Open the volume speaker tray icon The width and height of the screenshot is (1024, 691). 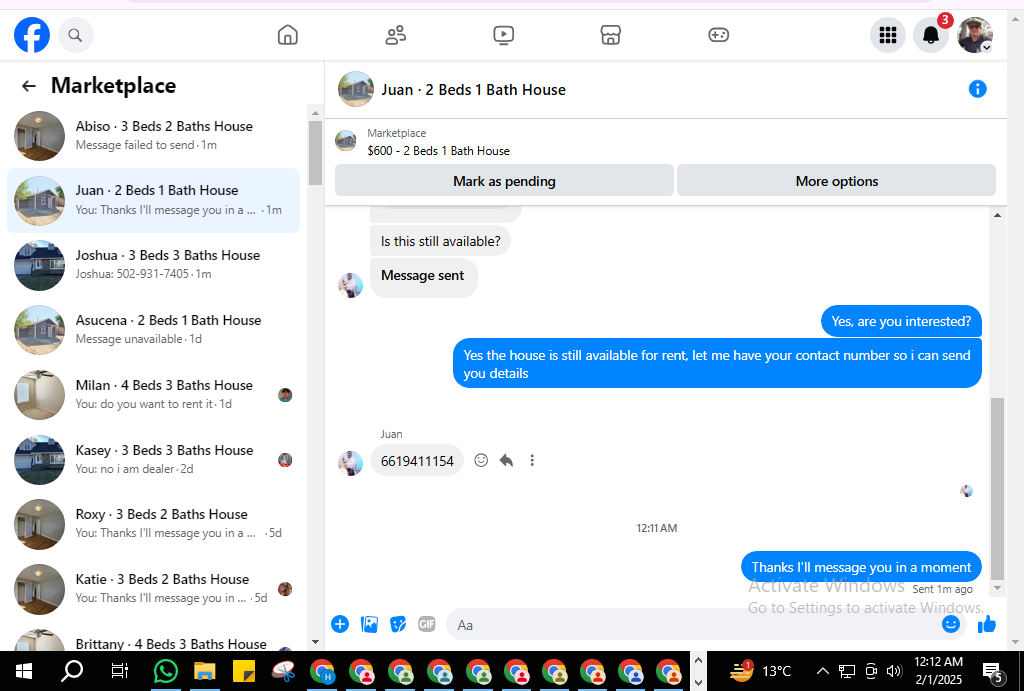click(894, 671)
